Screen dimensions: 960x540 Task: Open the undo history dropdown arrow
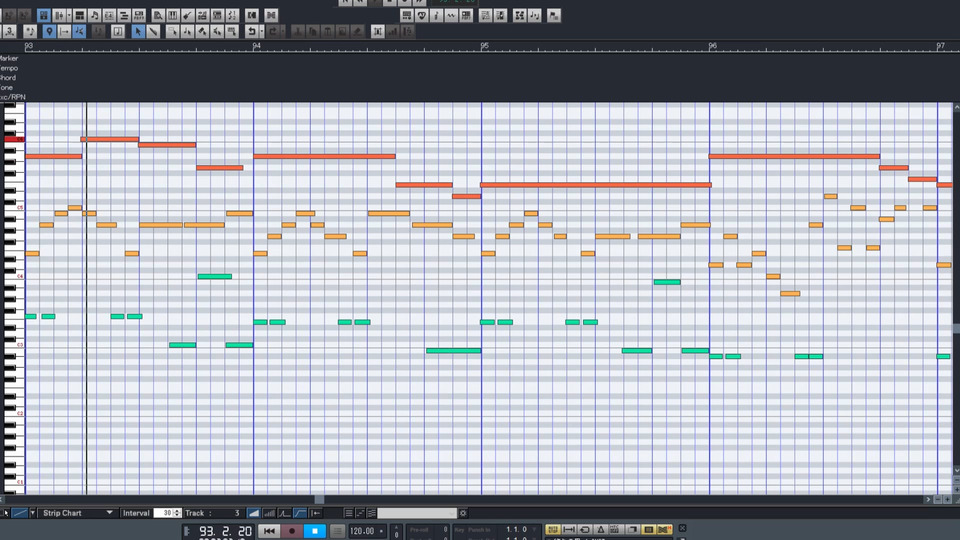click(261, 31)
